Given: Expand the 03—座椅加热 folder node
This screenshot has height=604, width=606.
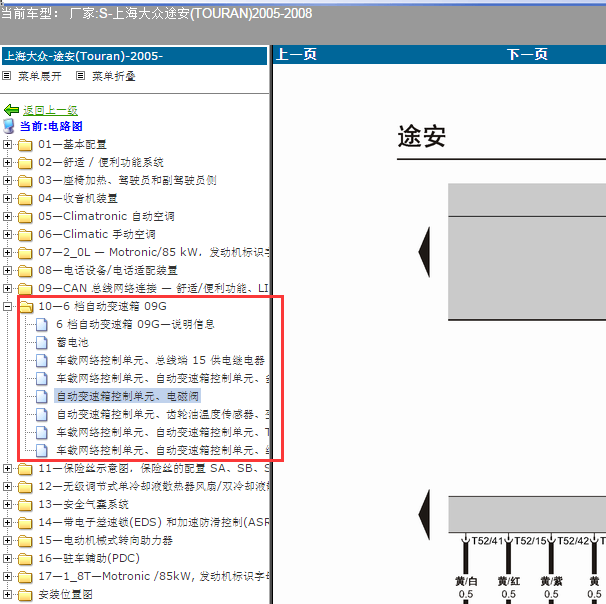Looking at the screenshot, I should pos(7,180).
